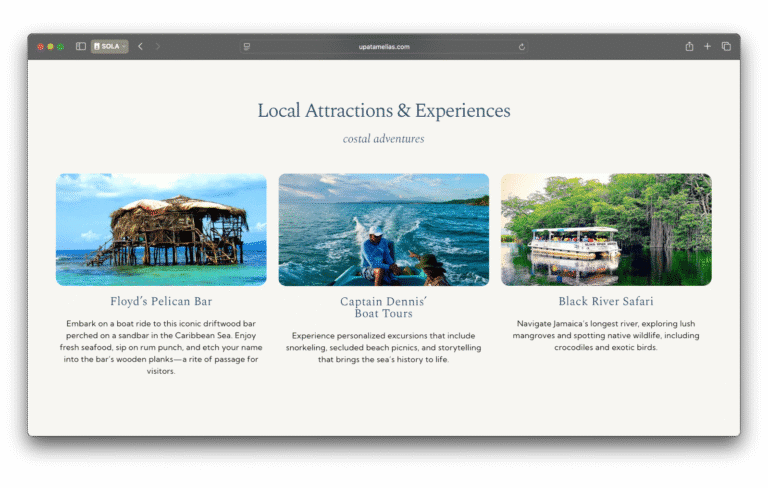Open a new tab with plus icon
The height and width of the screenshot is (488, 768).
pyautogui.click(x=707, y=46)
